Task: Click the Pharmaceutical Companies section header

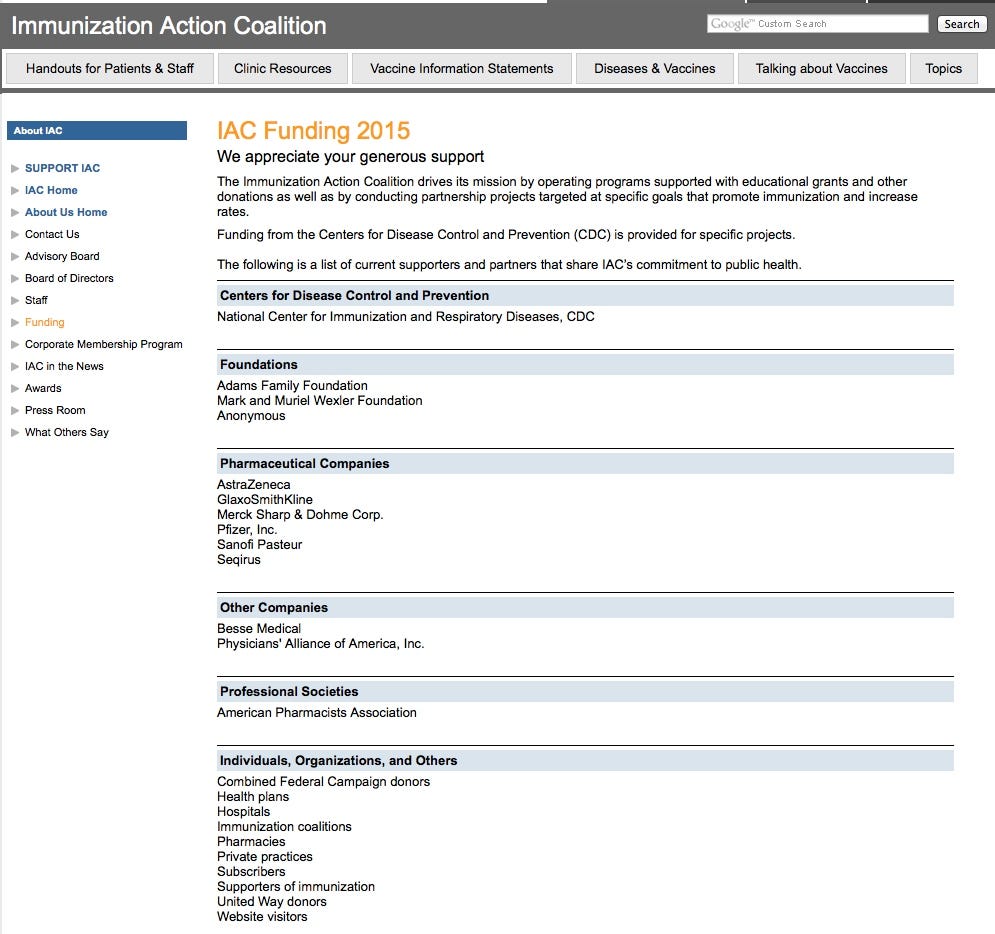Action: (585, 464)
